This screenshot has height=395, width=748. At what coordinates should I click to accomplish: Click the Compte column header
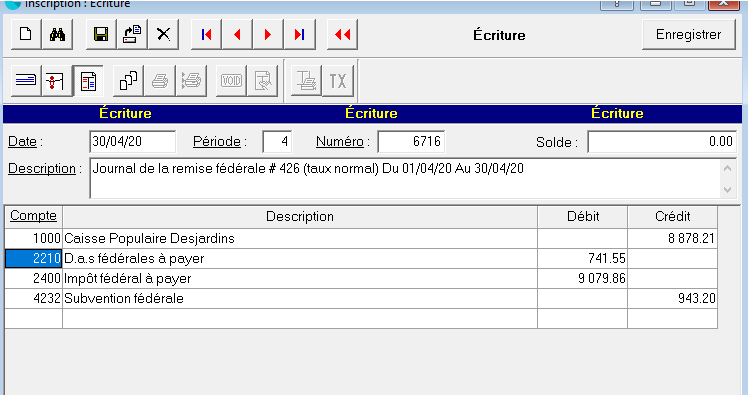click(33, 217)
